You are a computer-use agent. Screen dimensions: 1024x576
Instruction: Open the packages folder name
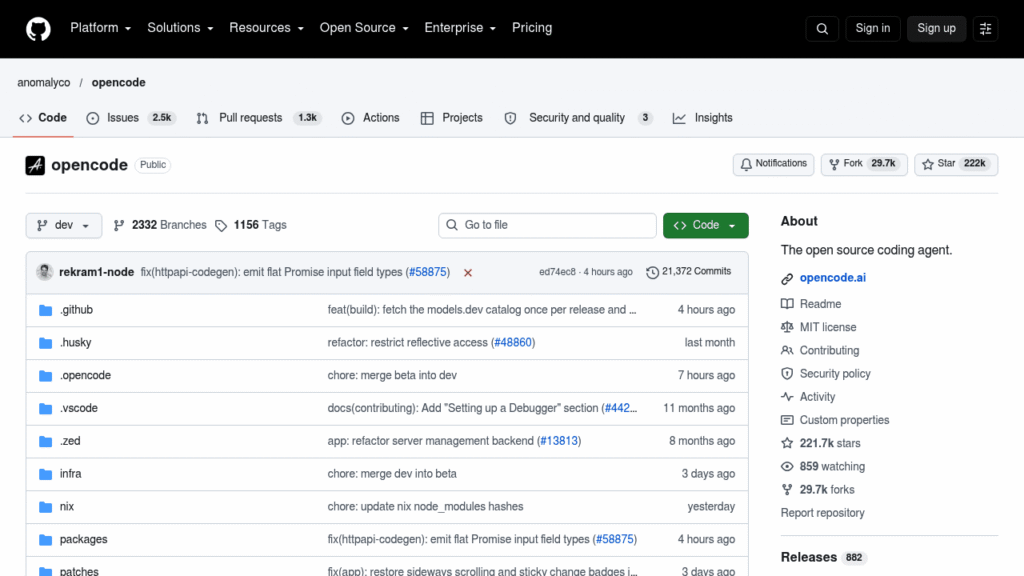[84, 540]
